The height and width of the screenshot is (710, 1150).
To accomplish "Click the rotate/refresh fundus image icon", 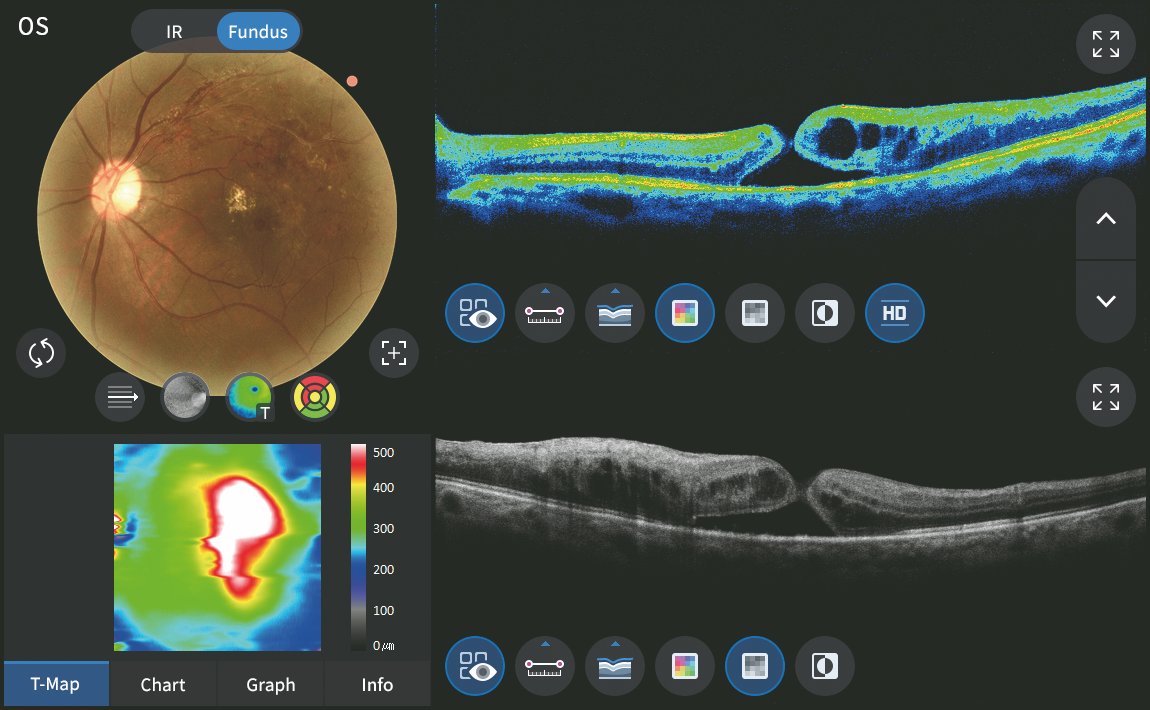I will tap(41, 353).
